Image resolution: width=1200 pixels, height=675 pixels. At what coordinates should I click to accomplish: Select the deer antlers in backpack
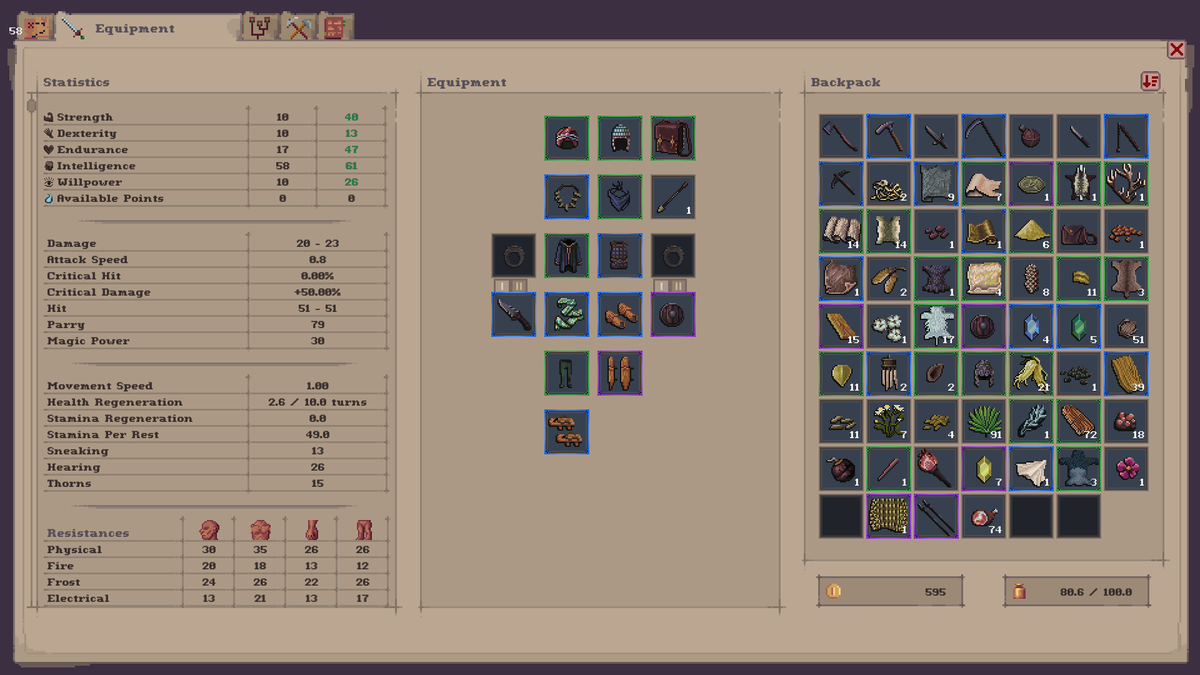click(x=1126, y=184)
